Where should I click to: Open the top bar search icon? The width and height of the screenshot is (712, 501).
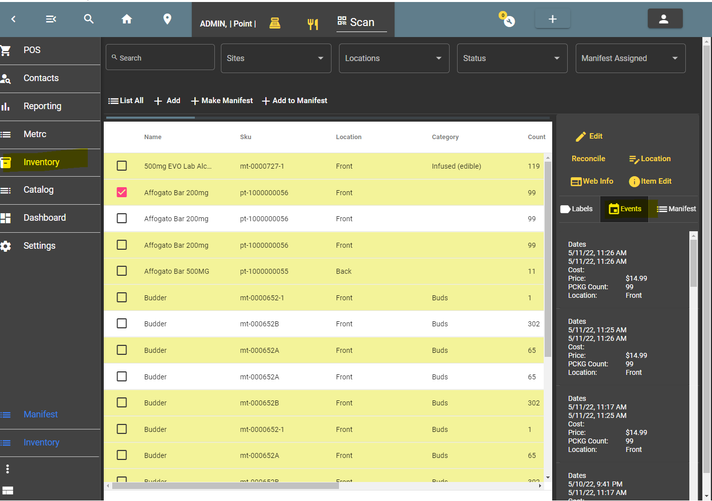click(x=89, y=19)
